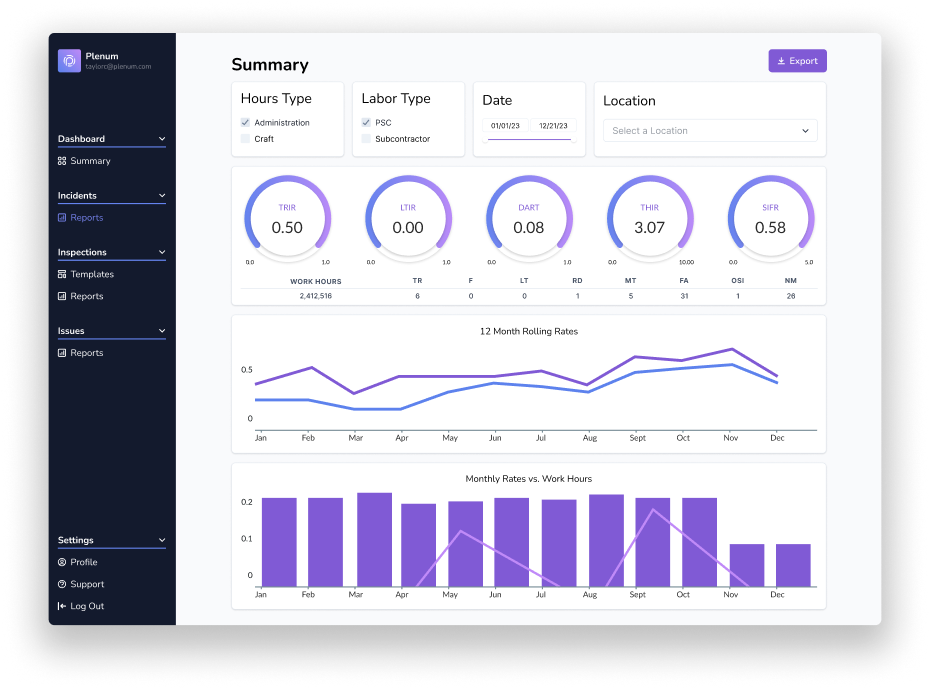Collapse the Settings section chevron
This screenshot has width=930, height=690.
[162, 540]
